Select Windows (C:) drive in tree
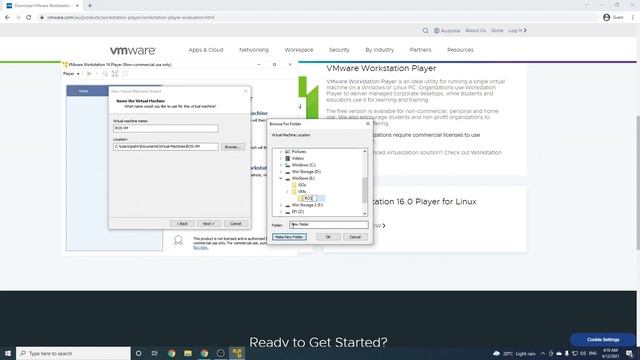 tap(303, 165)
